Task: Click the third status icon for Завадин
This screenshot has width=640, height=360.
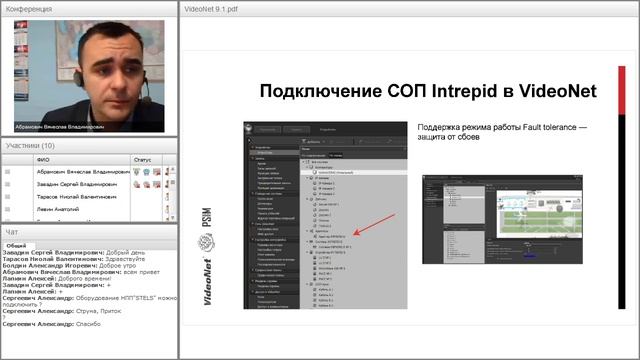Action: pos(157,184)
